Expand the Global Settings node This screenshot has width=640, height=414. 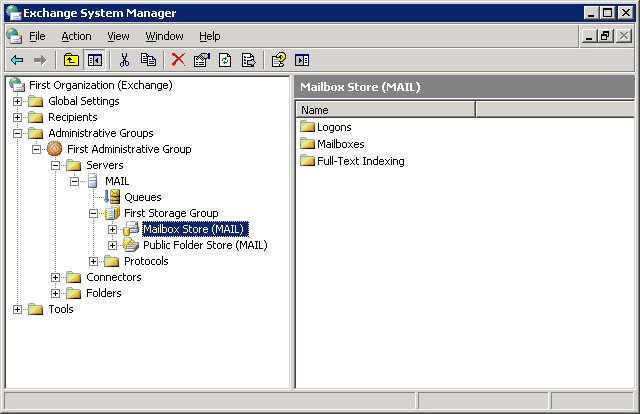(17, 101)
